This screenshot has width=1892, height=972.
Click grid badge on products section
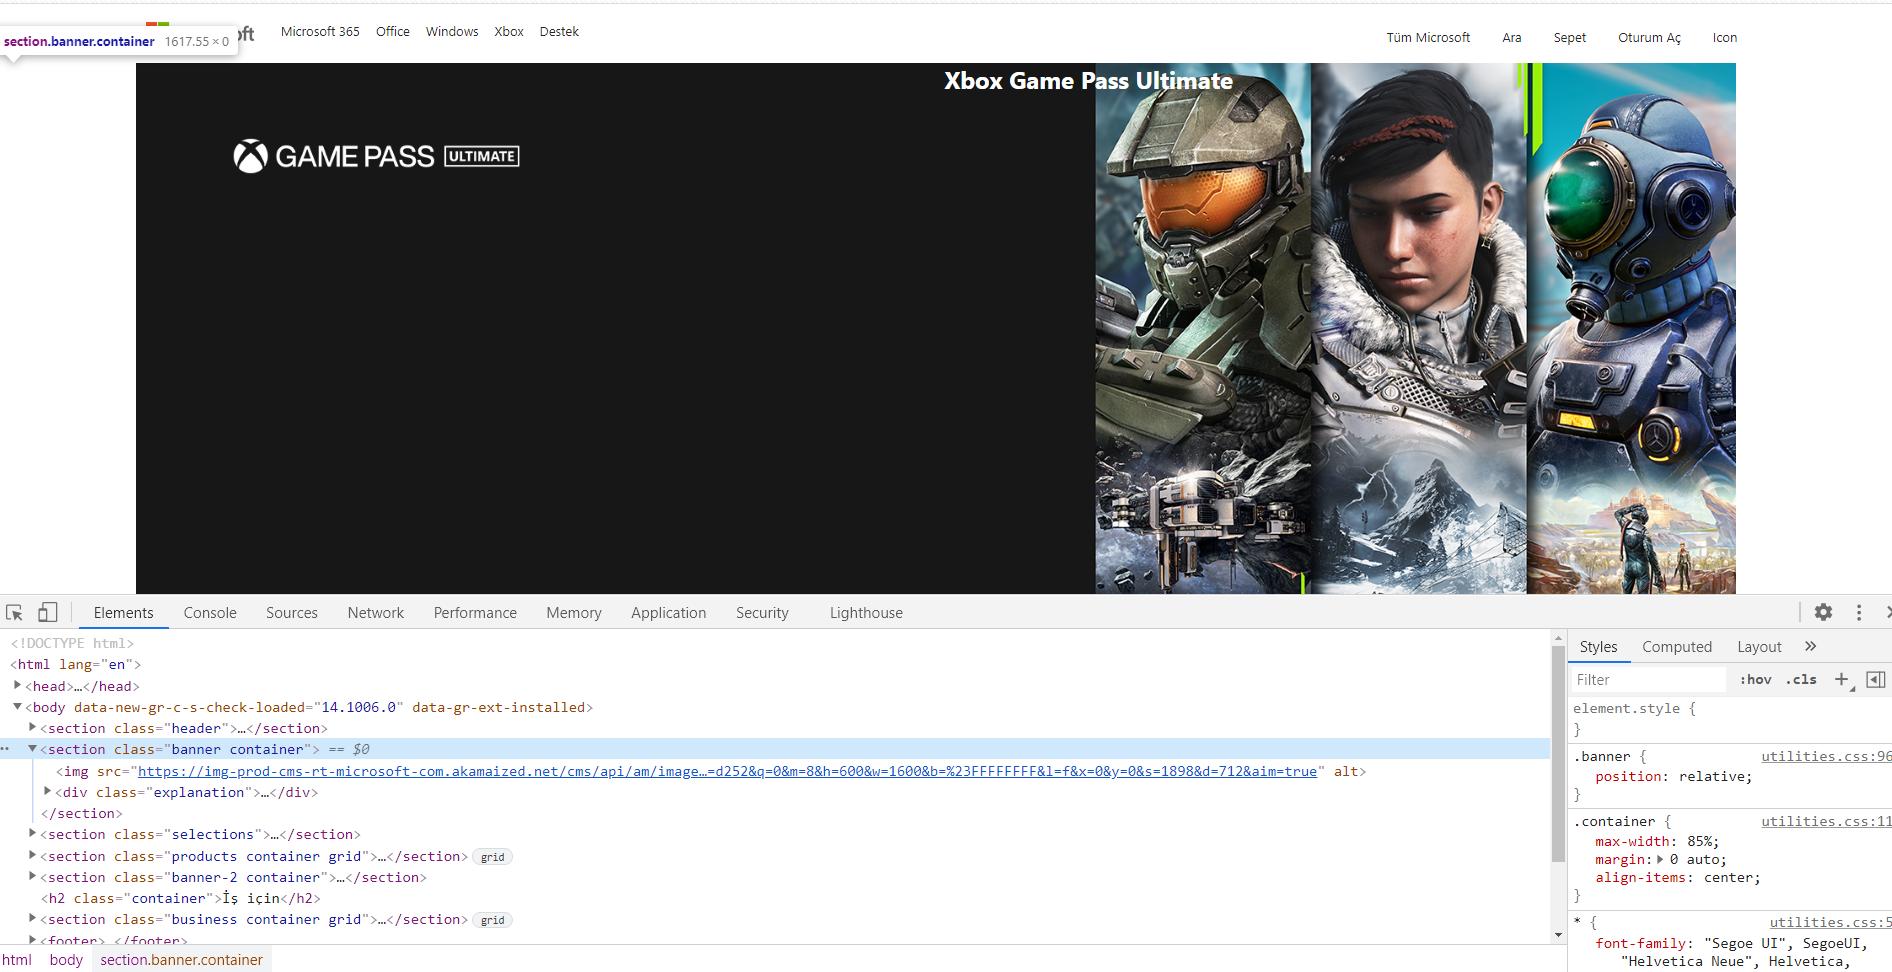(x=492, y=857)
